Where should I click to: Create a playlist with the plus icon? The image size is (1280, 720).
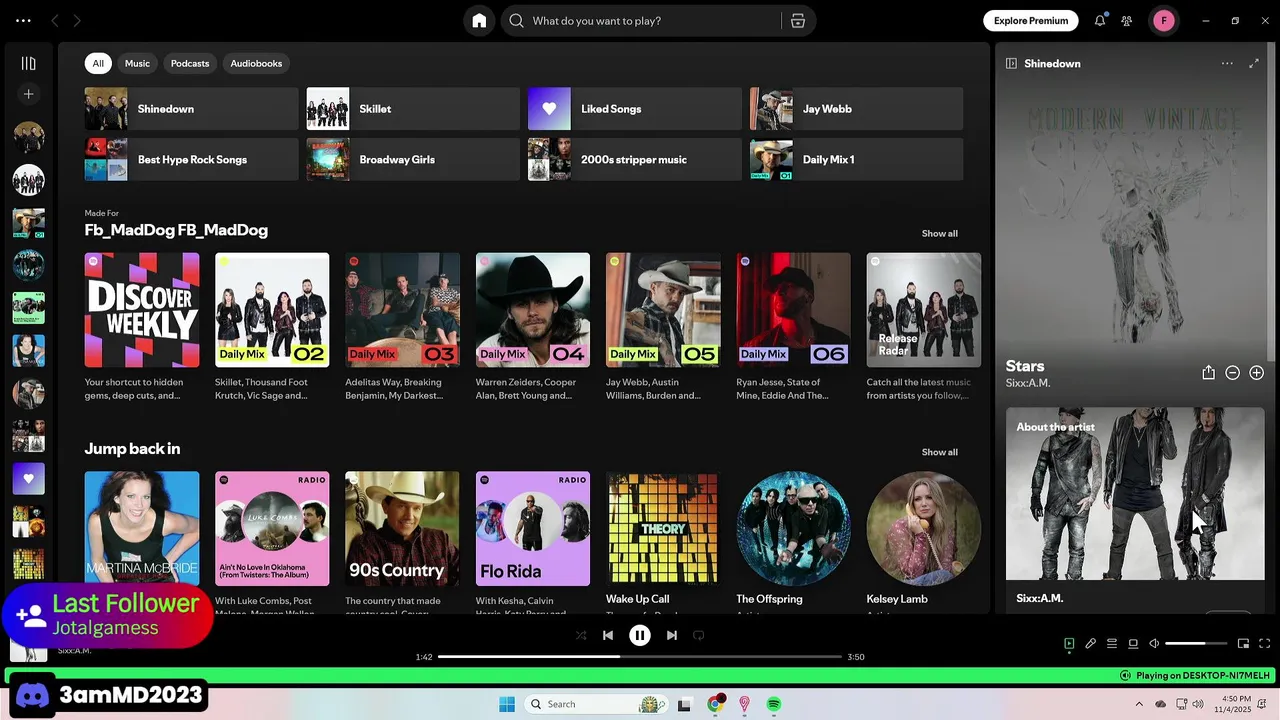(x=29, y=94)
